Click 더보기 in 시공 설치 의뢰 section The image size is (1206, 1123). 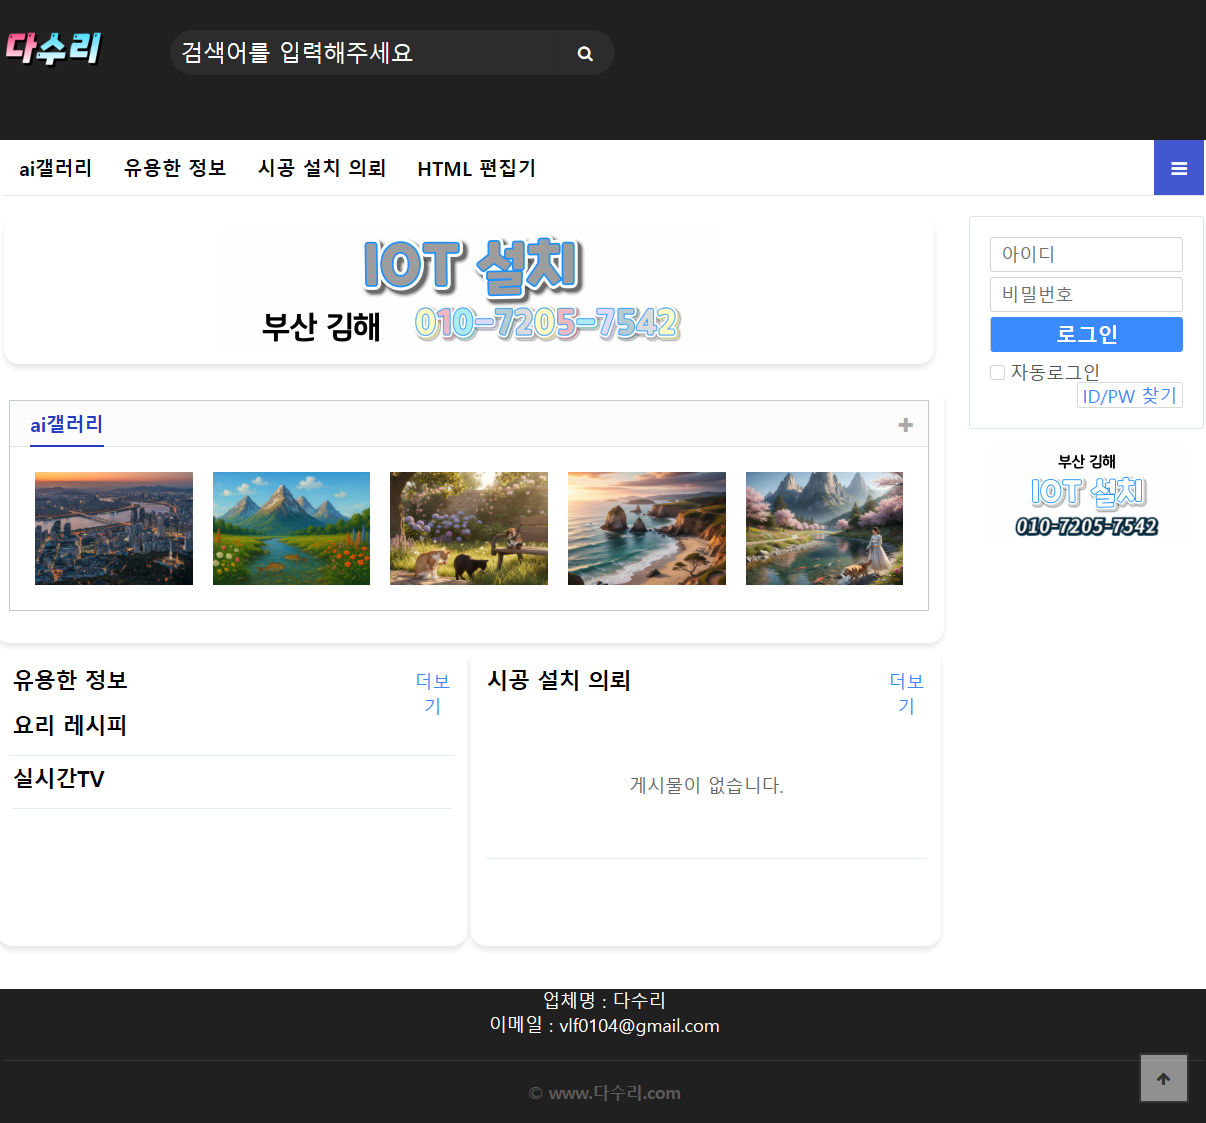click(906, 693)
